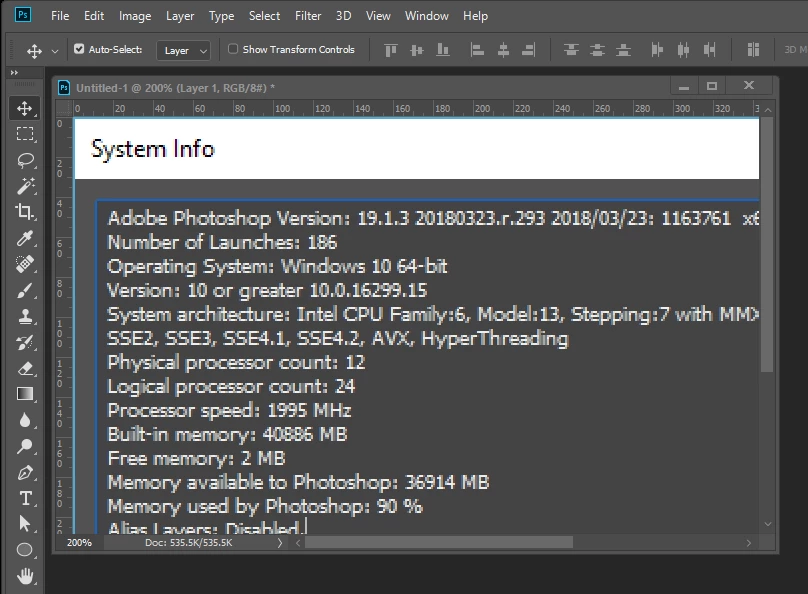Select the Pen tool
The image size is (808, 594).
click(24, 472)
